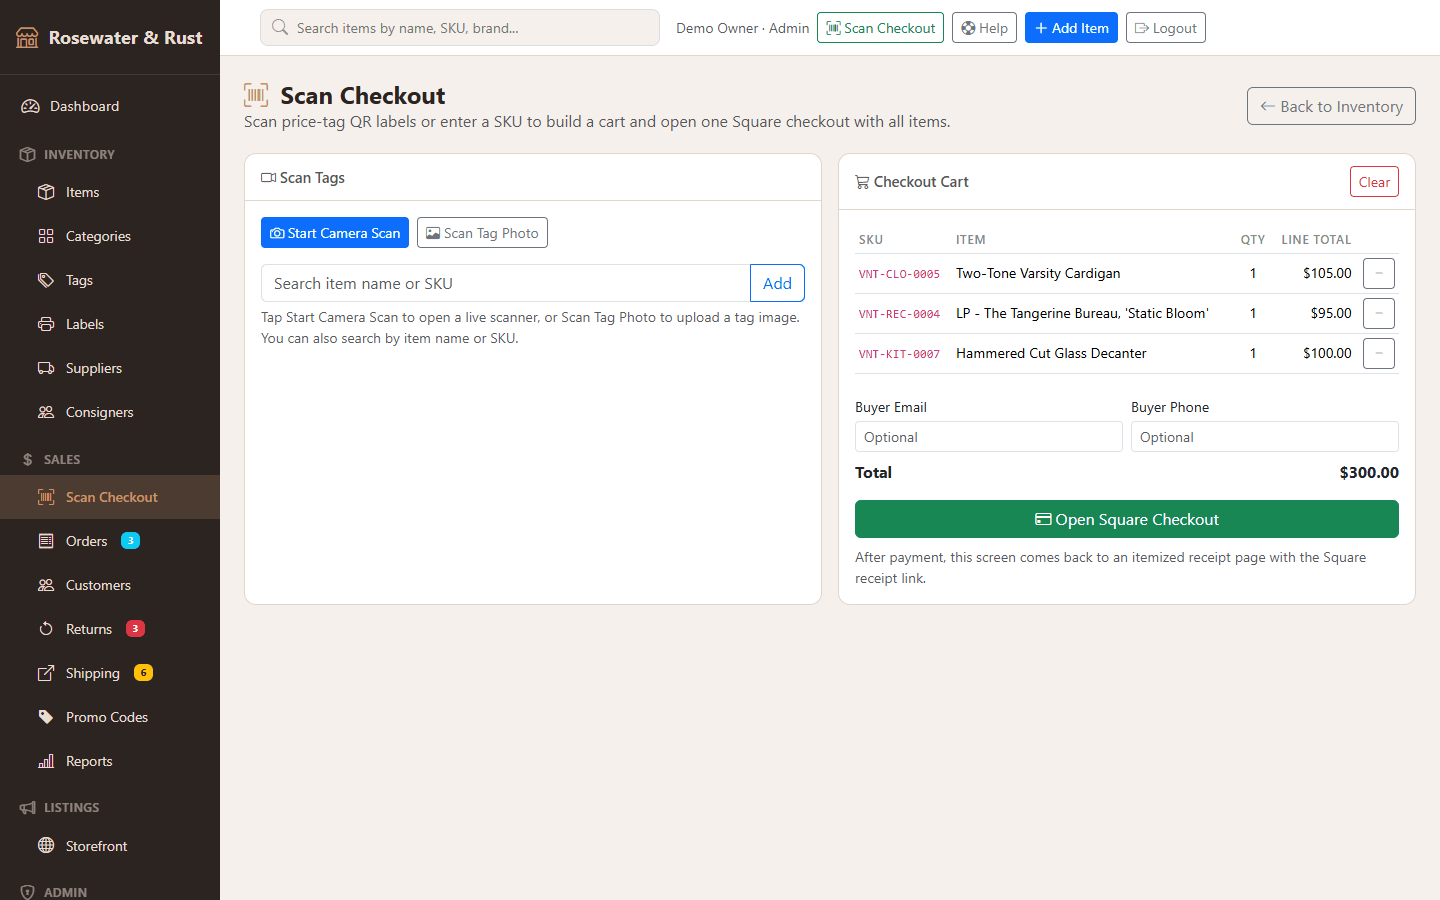Click the Labels printer icon
The height and width of the screenshot is (900, 1440).
[46, 324]
